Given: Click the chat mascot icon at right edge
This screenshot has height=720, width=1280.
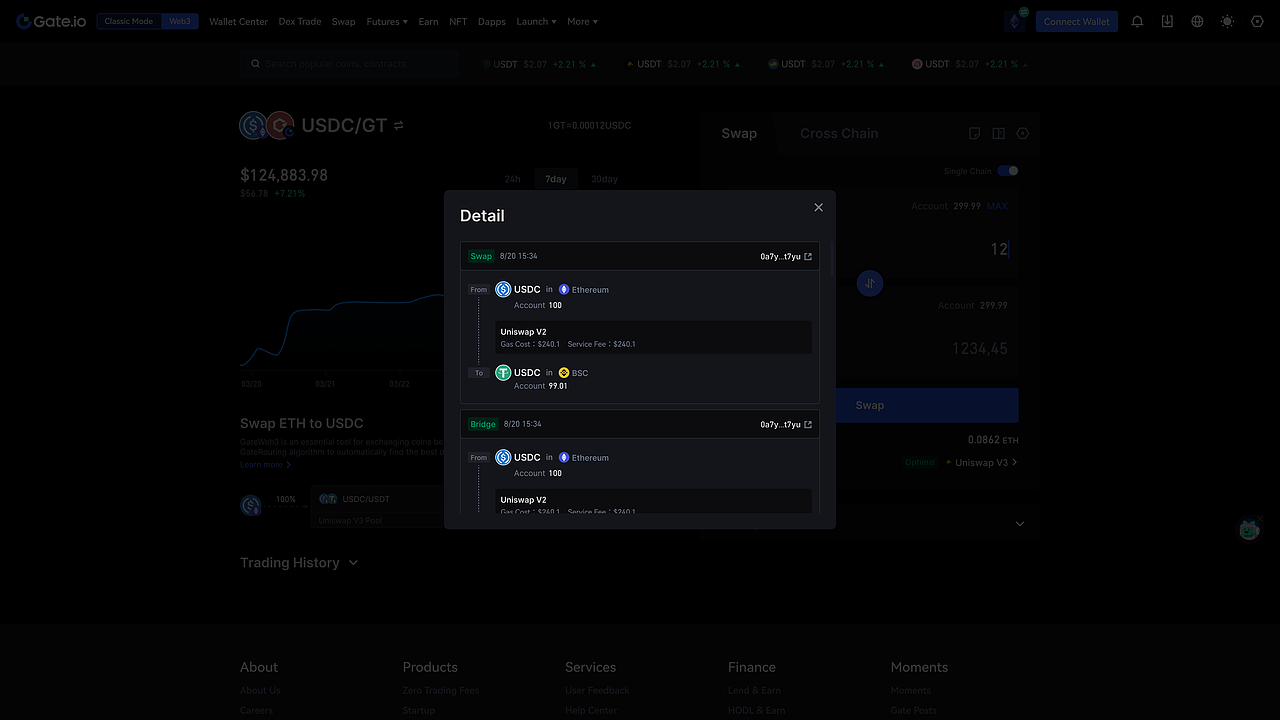Looking at the screenshot, I should [x=1249, y=529].
